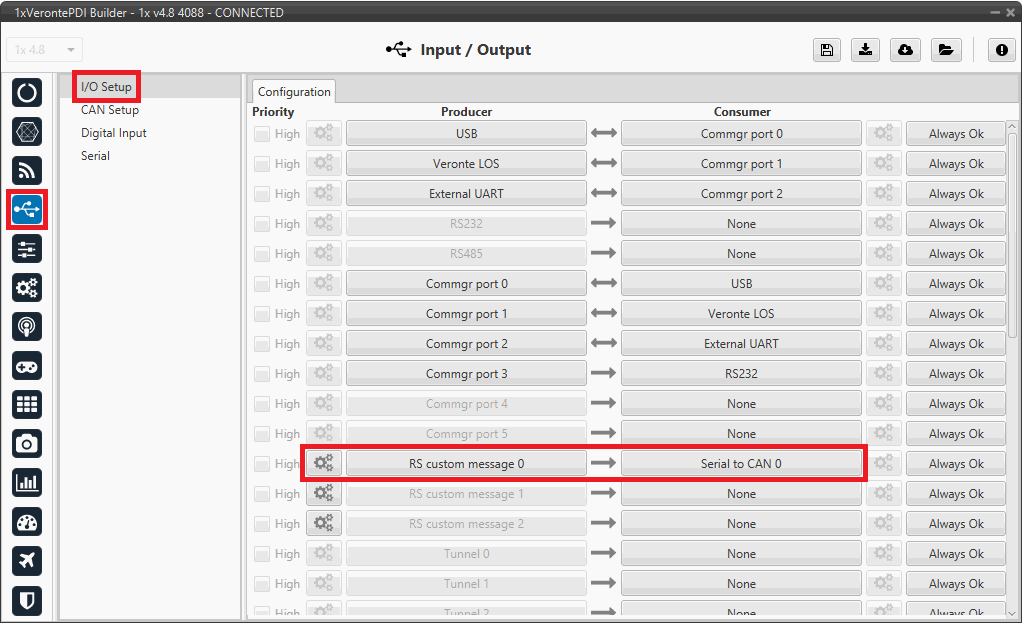The height and width of the screenshot is (623, 1022).
Task: Open RS232 consumer selector for Commgr port 3
Action: [x=741, y=374]
